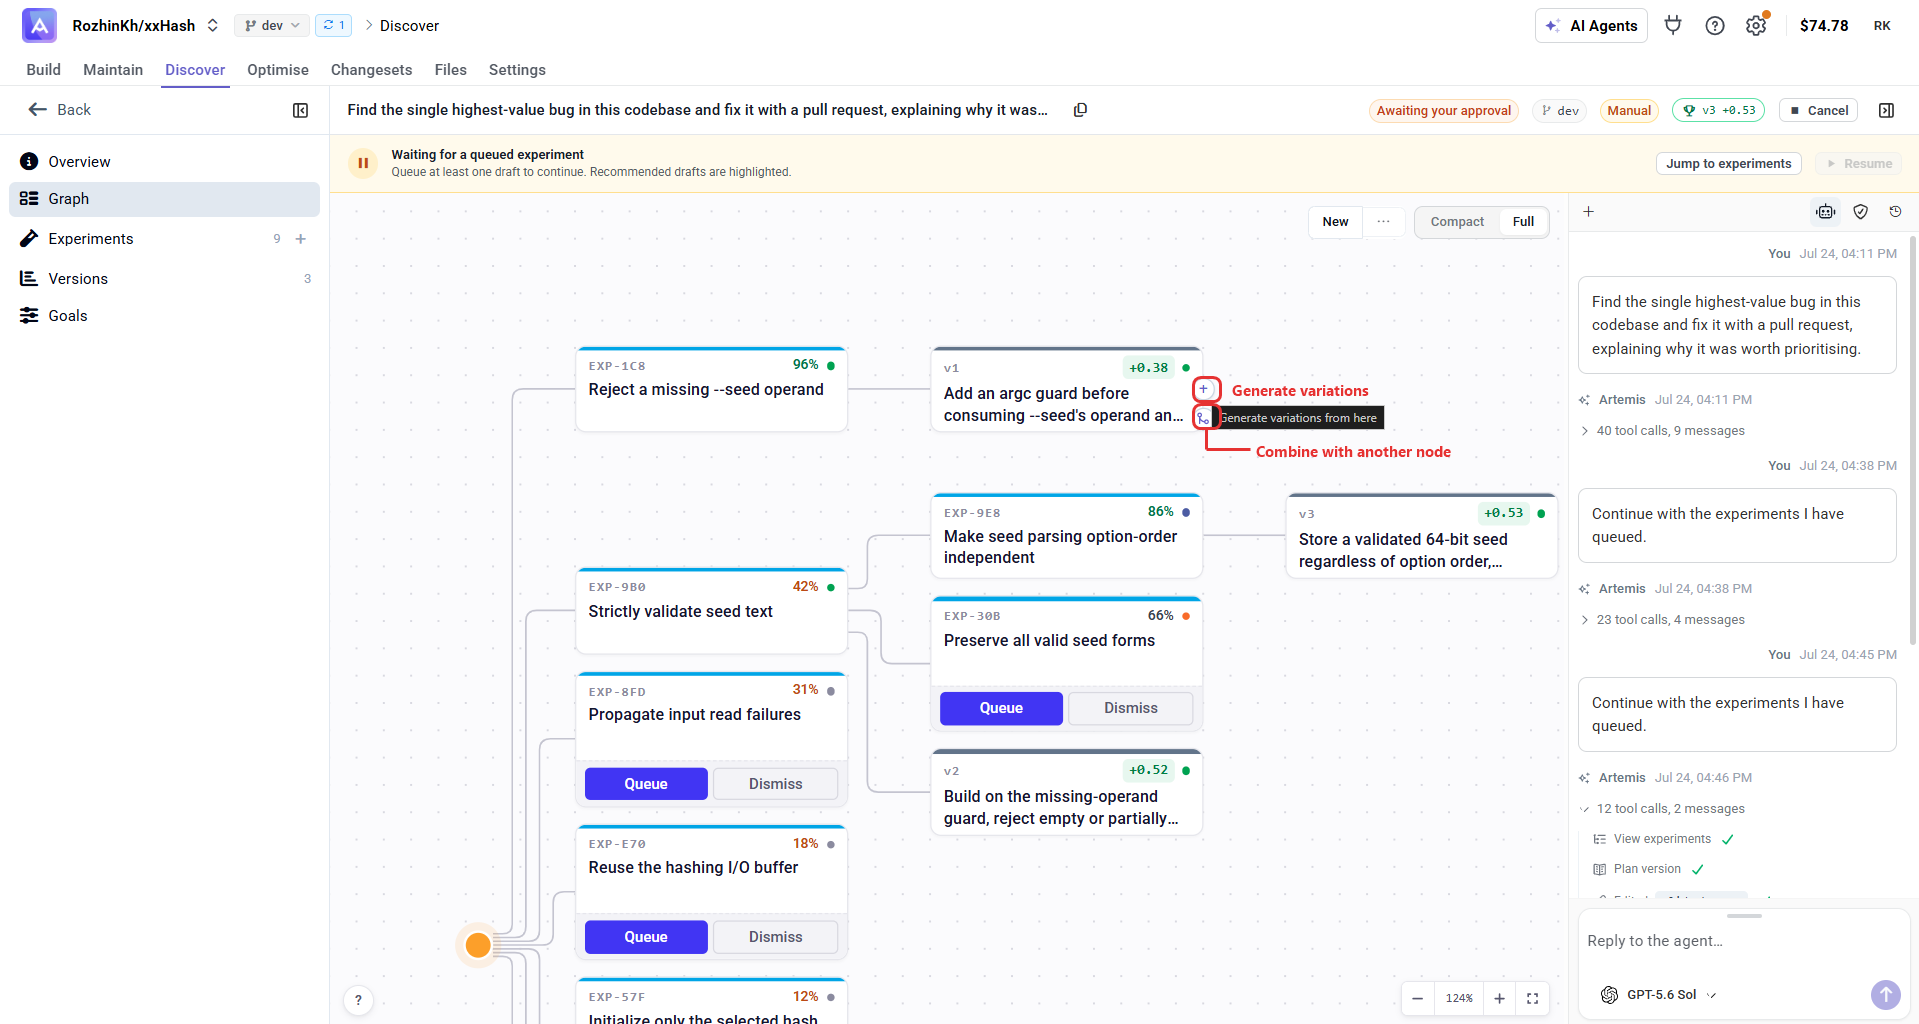Open user avatar RK menu
Viewport: 1919px width, 1024px height.
click(x=1882, y=25)
